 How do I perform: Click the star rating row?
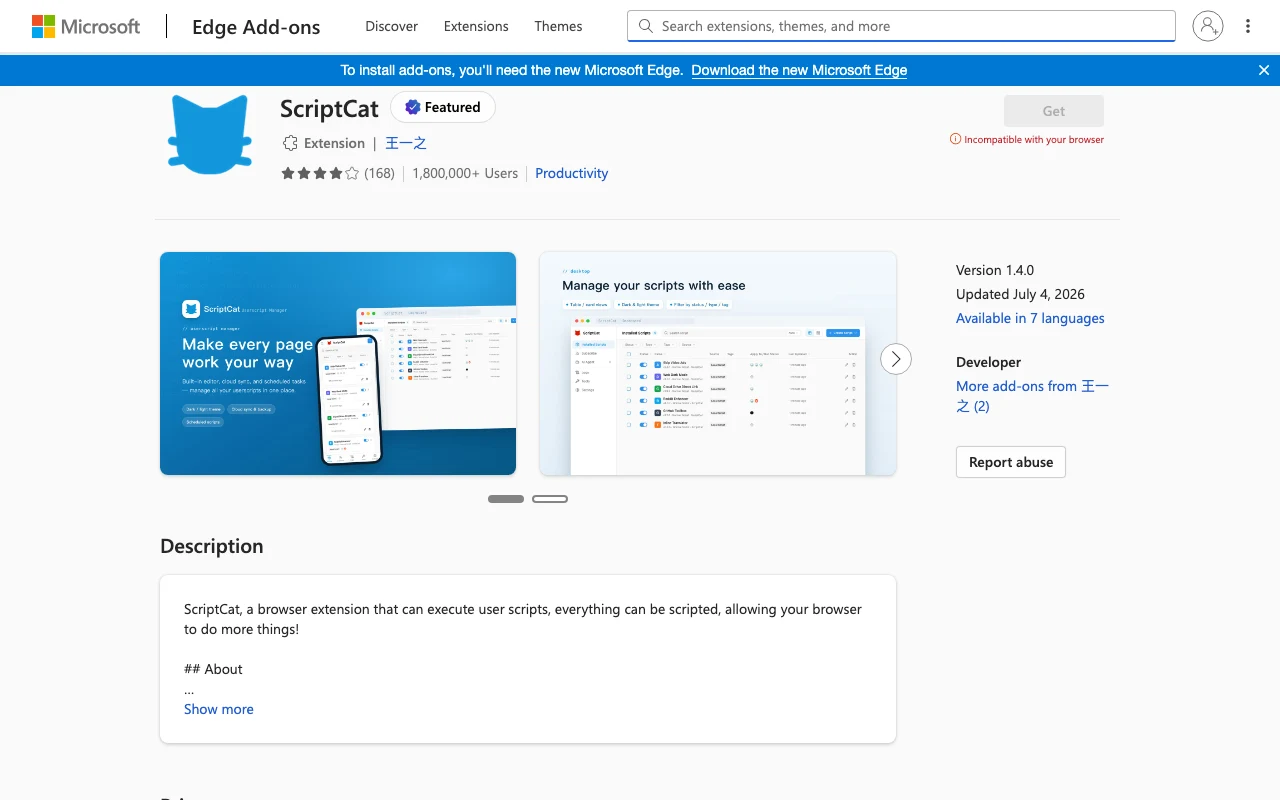320,173
